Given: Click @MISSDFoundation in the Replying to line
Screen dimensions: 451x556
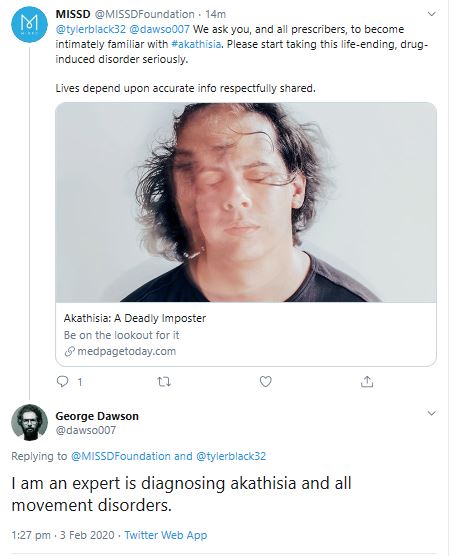Looking at the screenshot, I should click(121, 456).
